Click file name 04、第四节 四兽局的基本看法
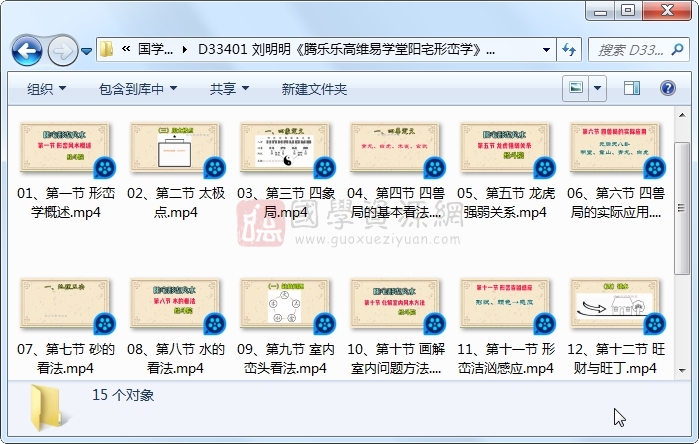 396,202
